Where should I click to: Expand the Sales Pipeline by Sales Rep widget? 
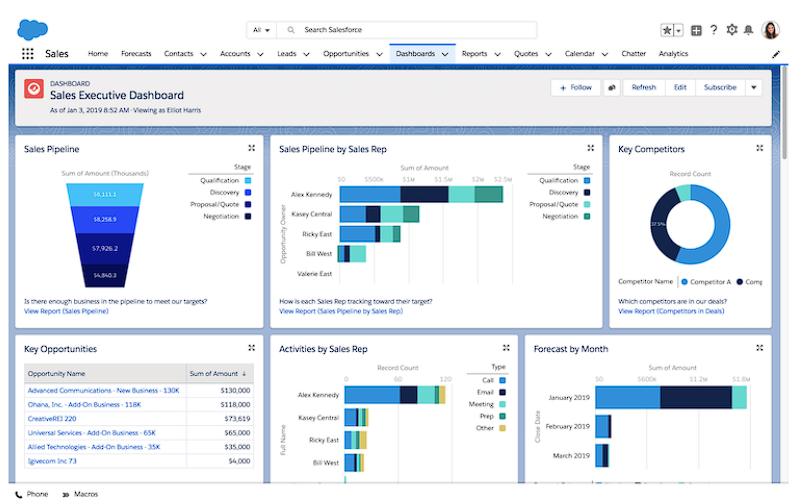pos(590,148)
